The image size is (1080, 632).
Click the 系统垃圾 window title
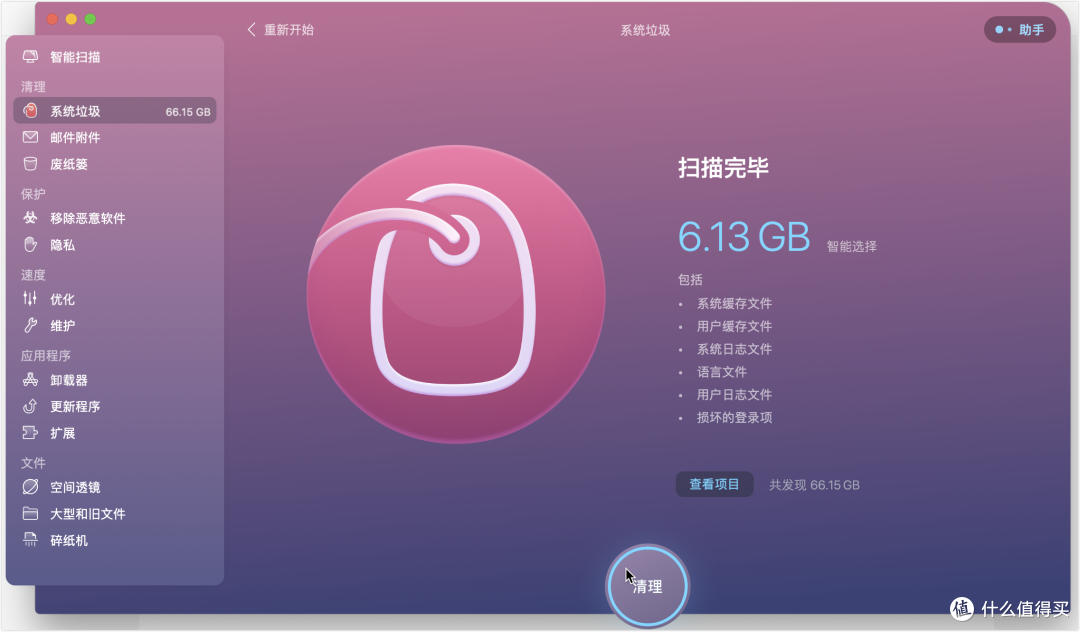pos(645,30)
